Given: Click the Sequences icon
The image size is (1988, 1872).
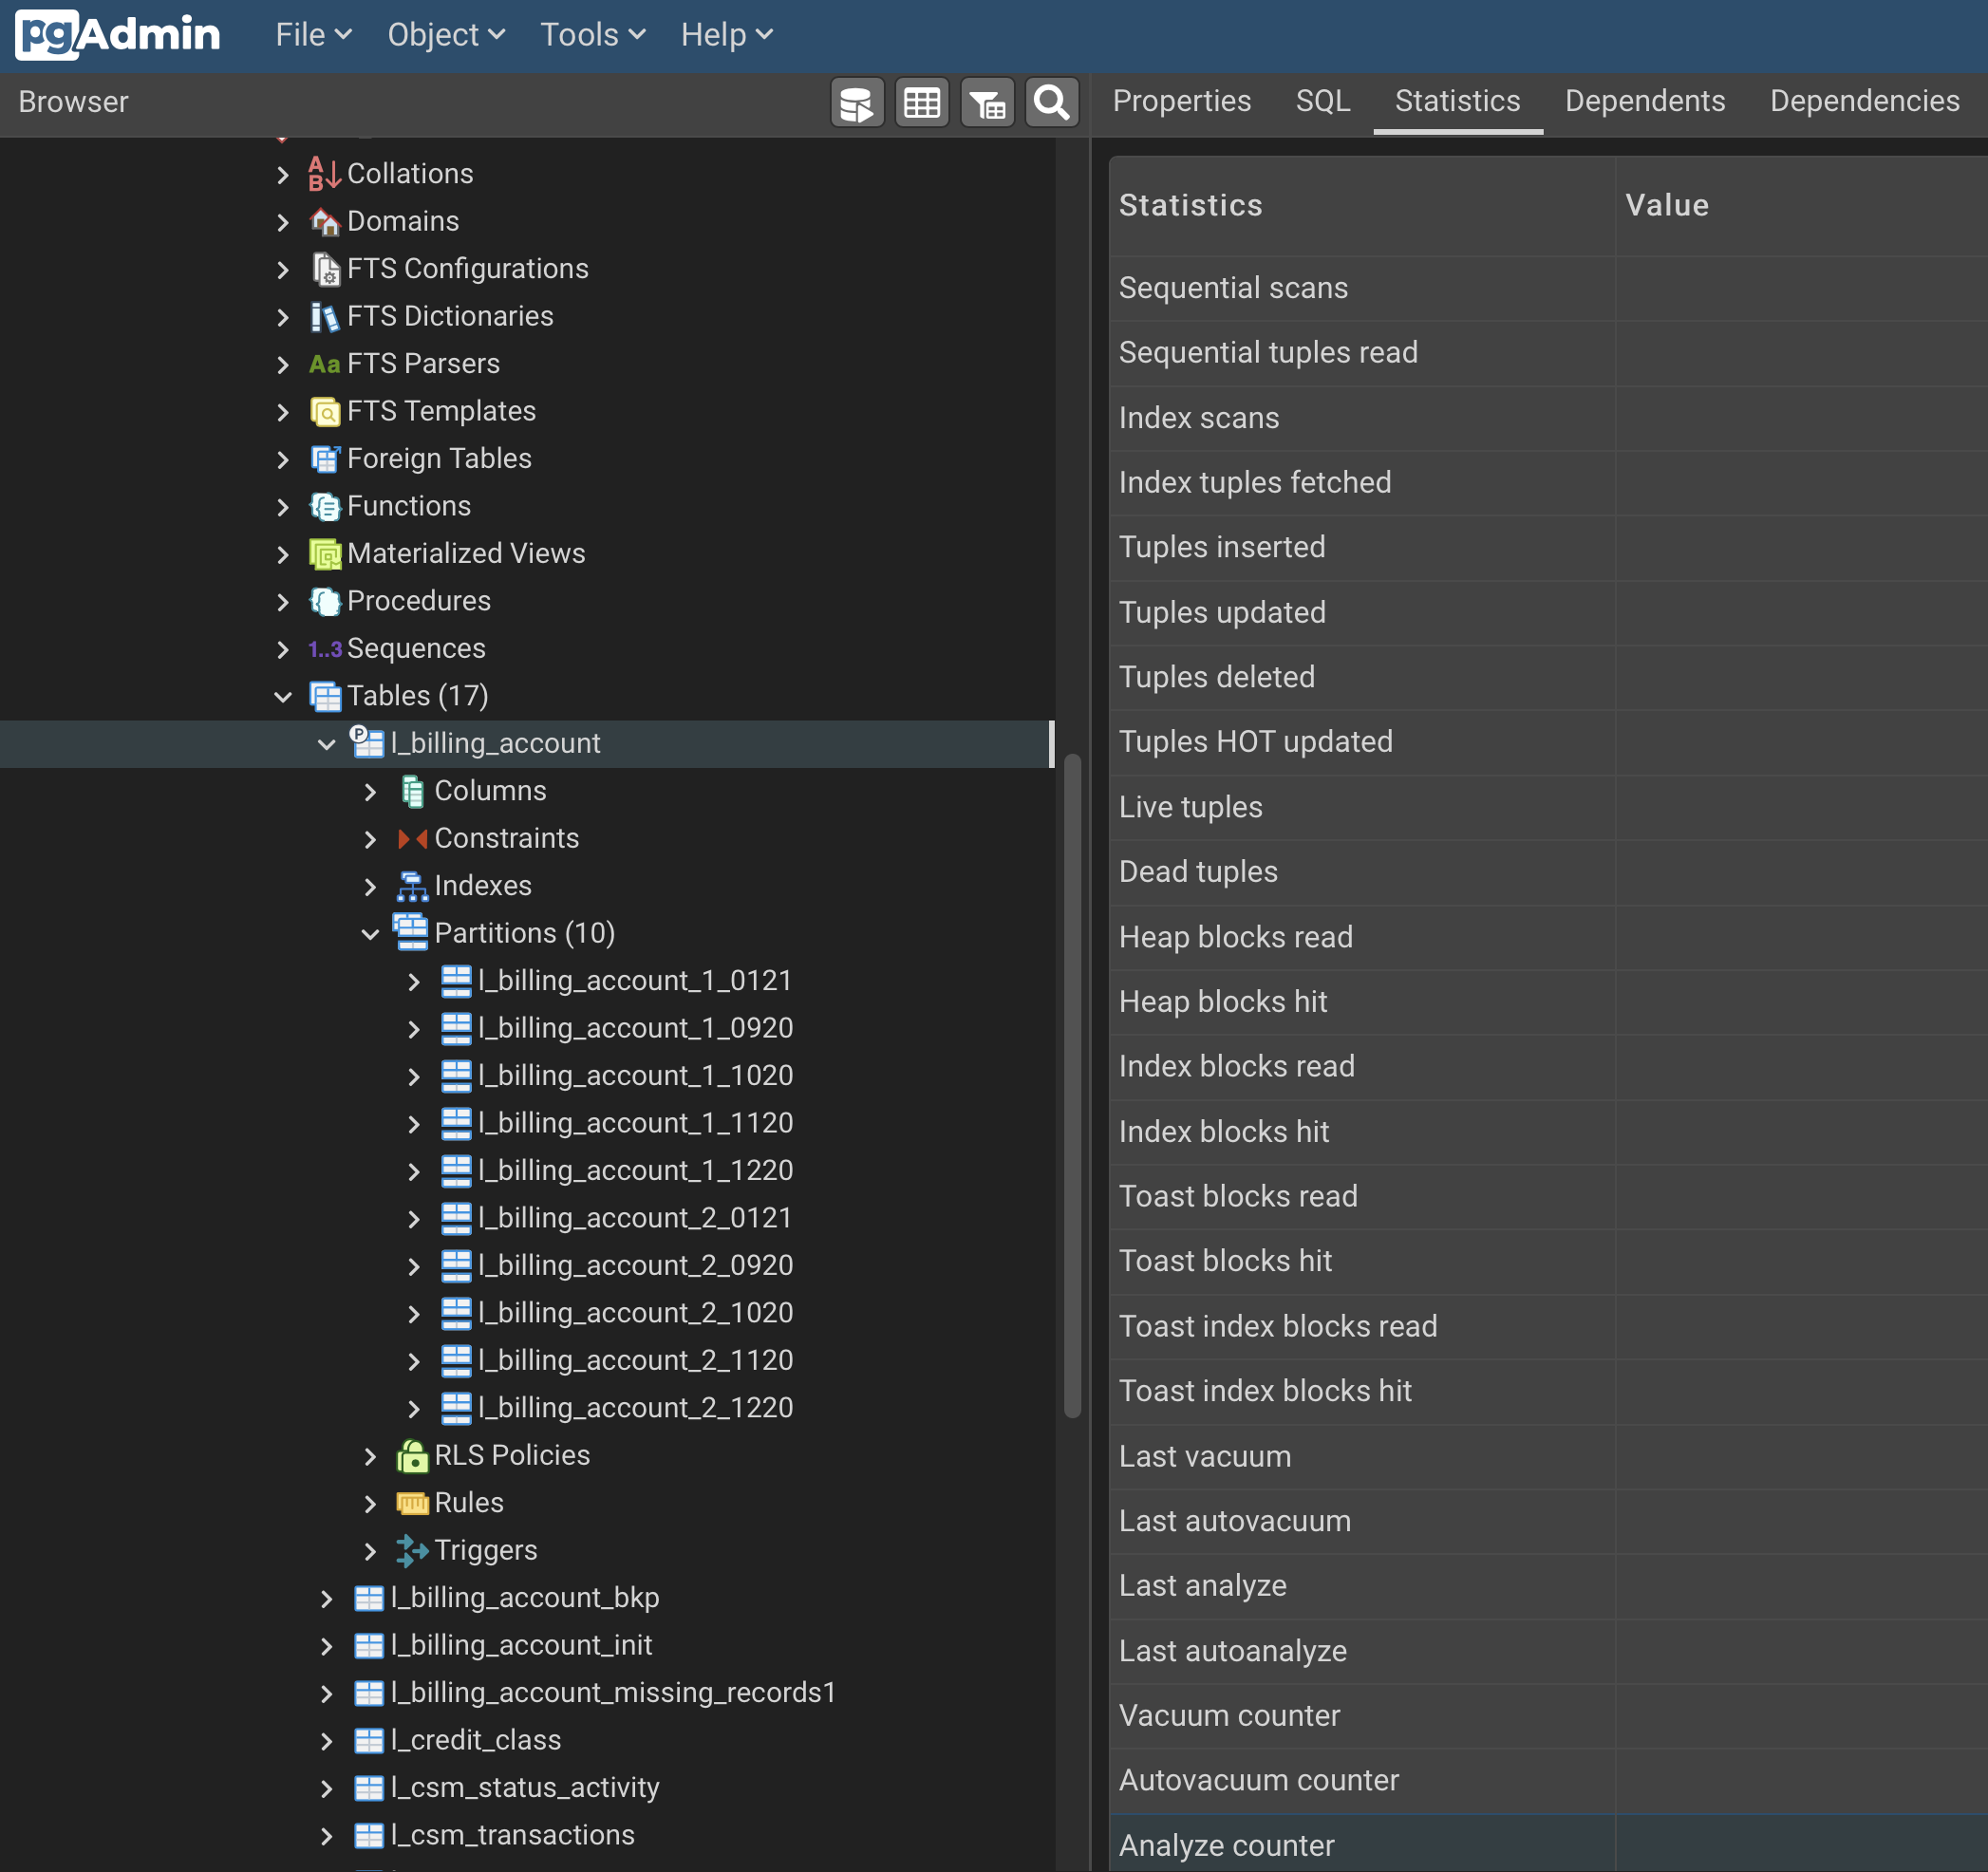Looking at the screenshot, I should (x=324, y=648).
